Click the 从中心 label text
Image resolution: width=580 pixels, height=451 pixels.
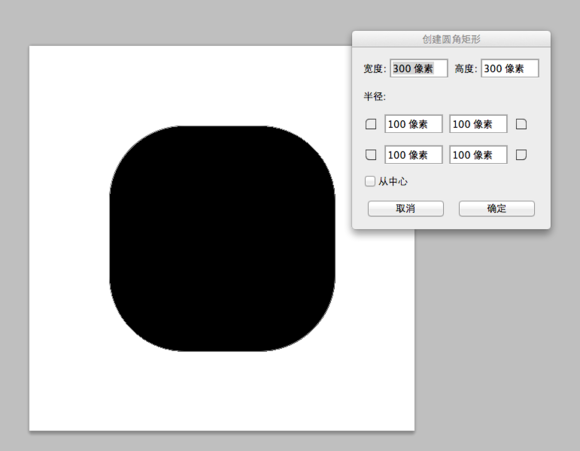393,181
